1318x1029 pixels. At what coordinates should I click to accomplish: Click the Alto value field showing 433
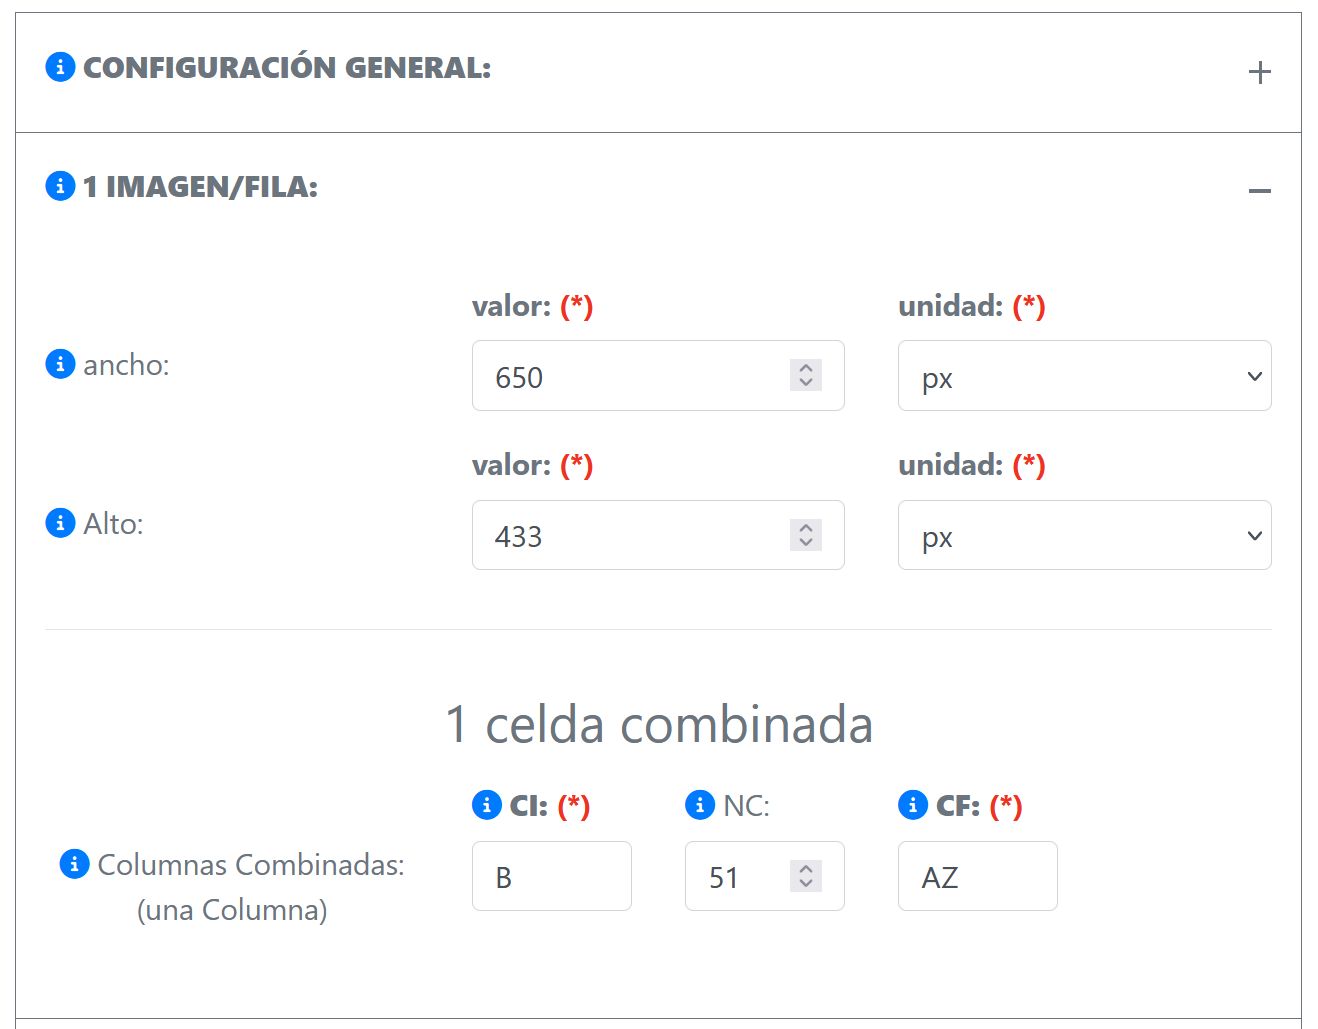point(630,535)
